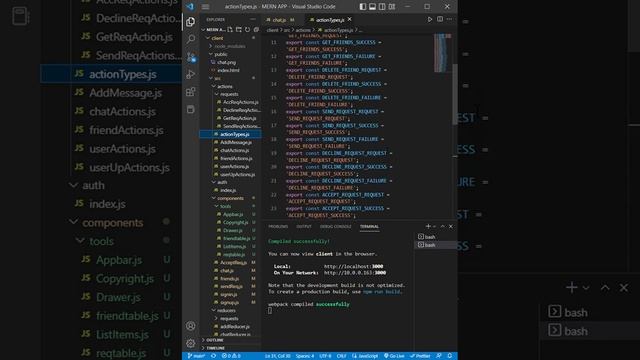
Task: Toggle the secondary side bar layout
Action: coord(382,7)
